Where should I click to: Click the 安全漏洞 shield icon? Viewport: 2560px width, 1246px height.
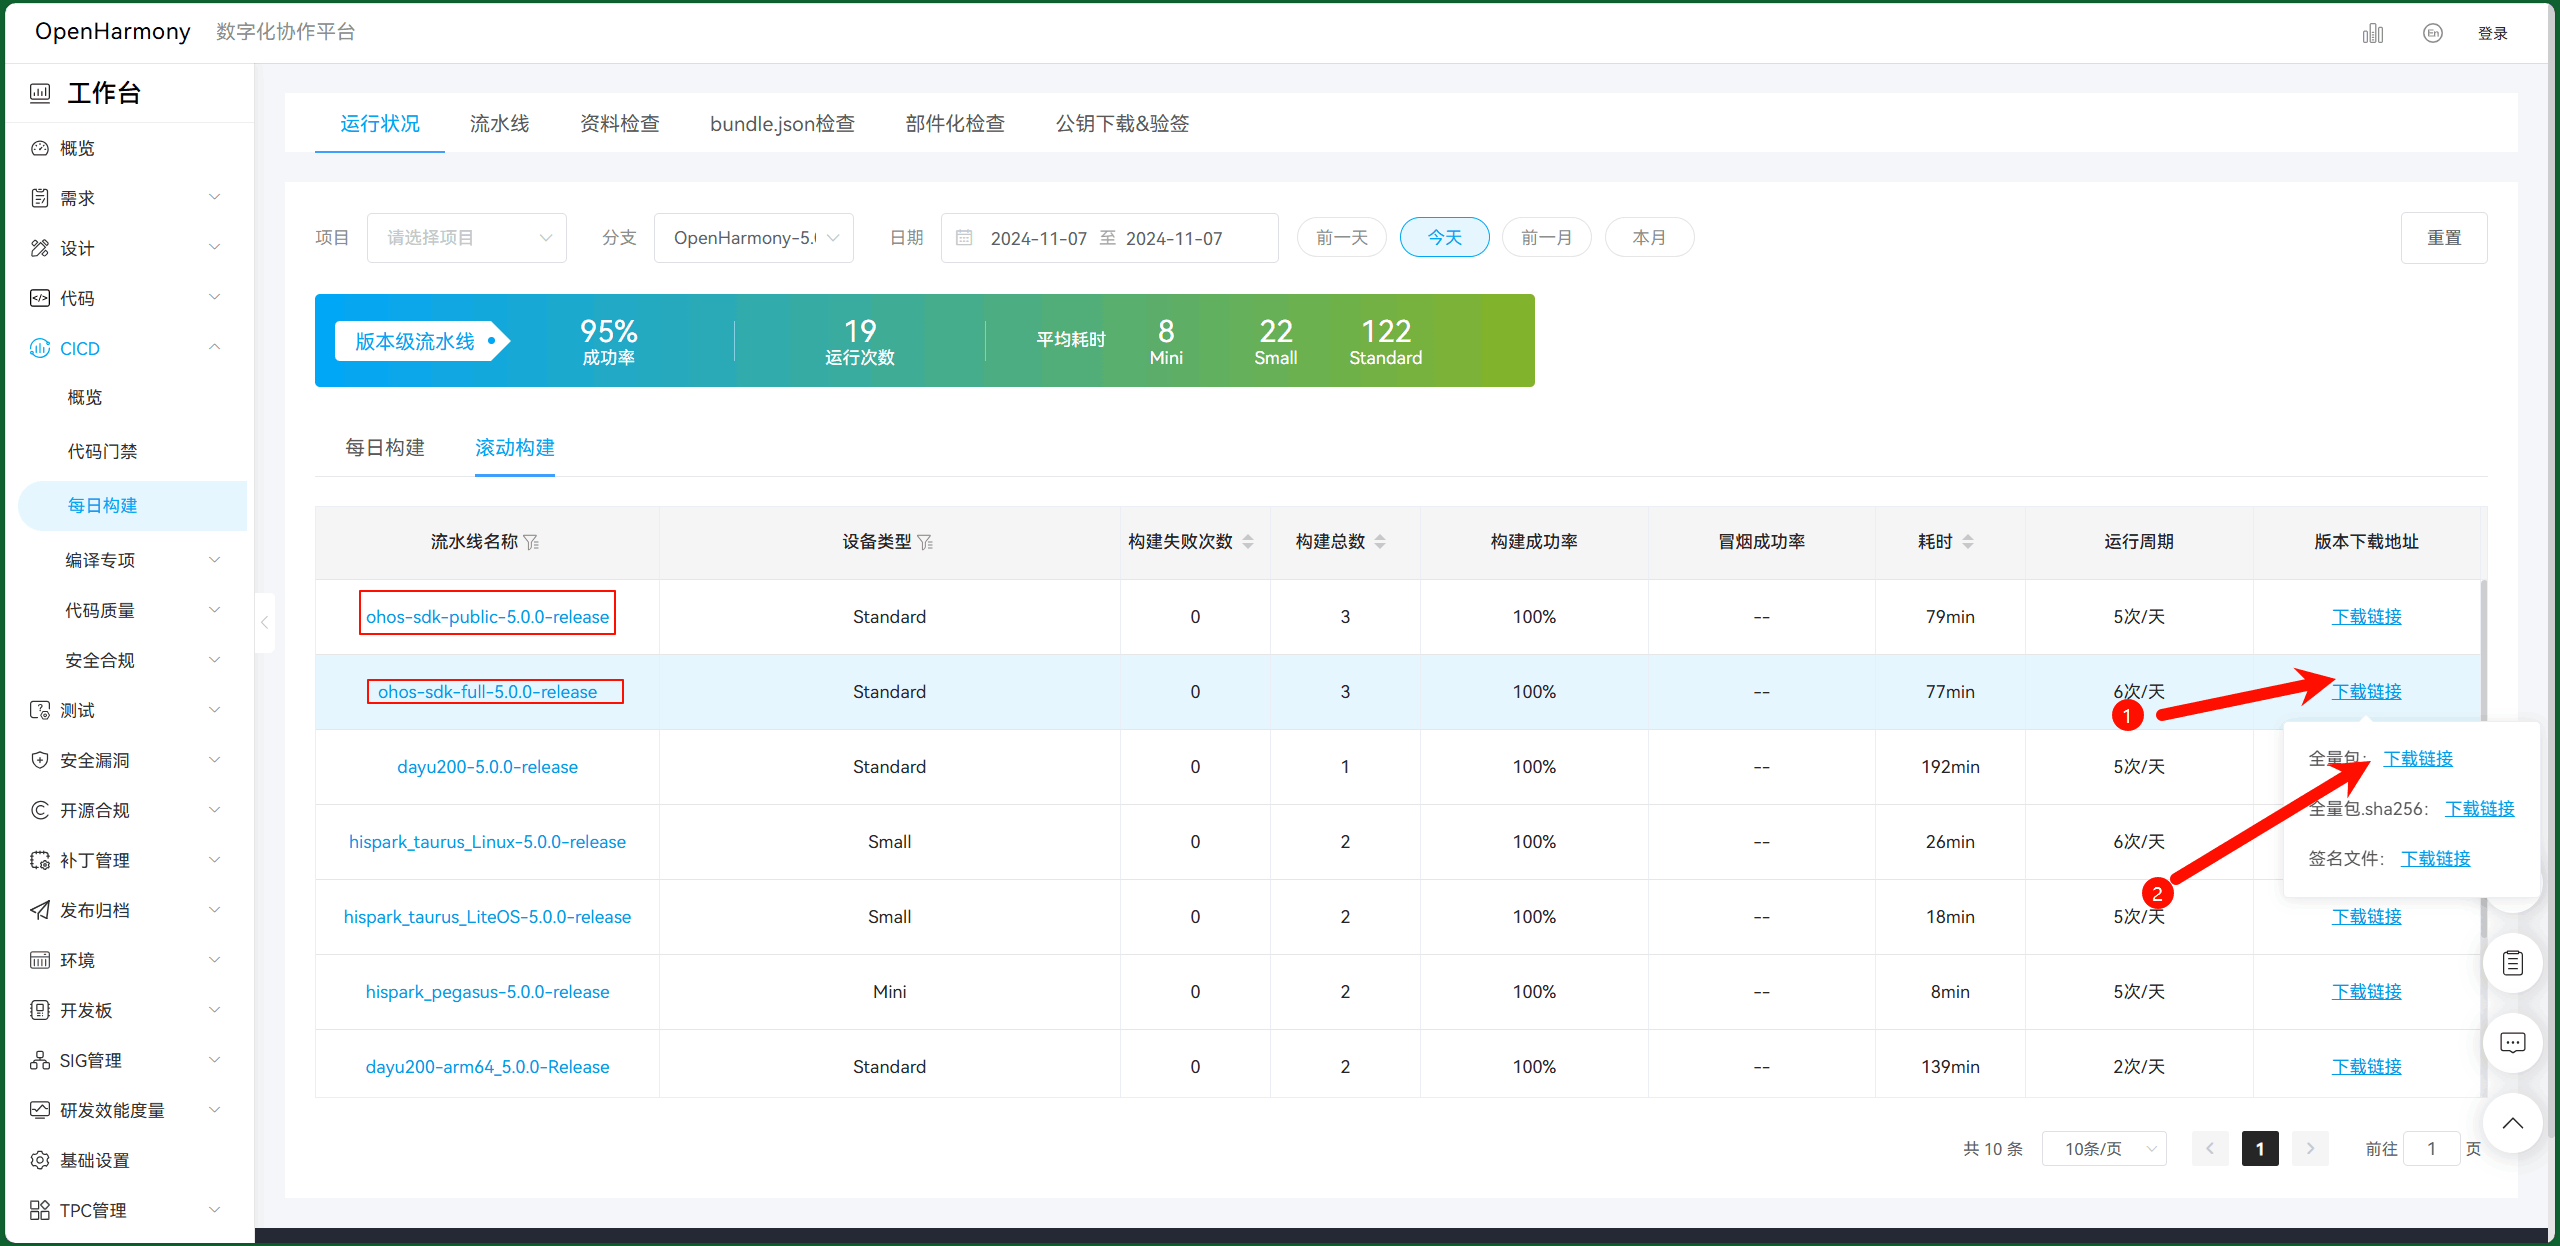point(40,760)
